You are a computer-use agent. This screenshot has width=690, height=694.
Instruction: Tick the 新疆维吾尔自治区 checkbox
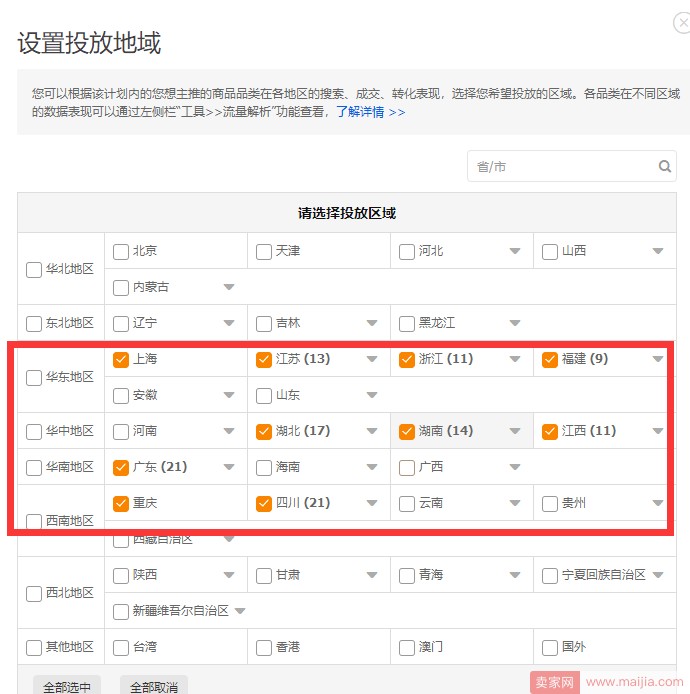pos(121,612)
